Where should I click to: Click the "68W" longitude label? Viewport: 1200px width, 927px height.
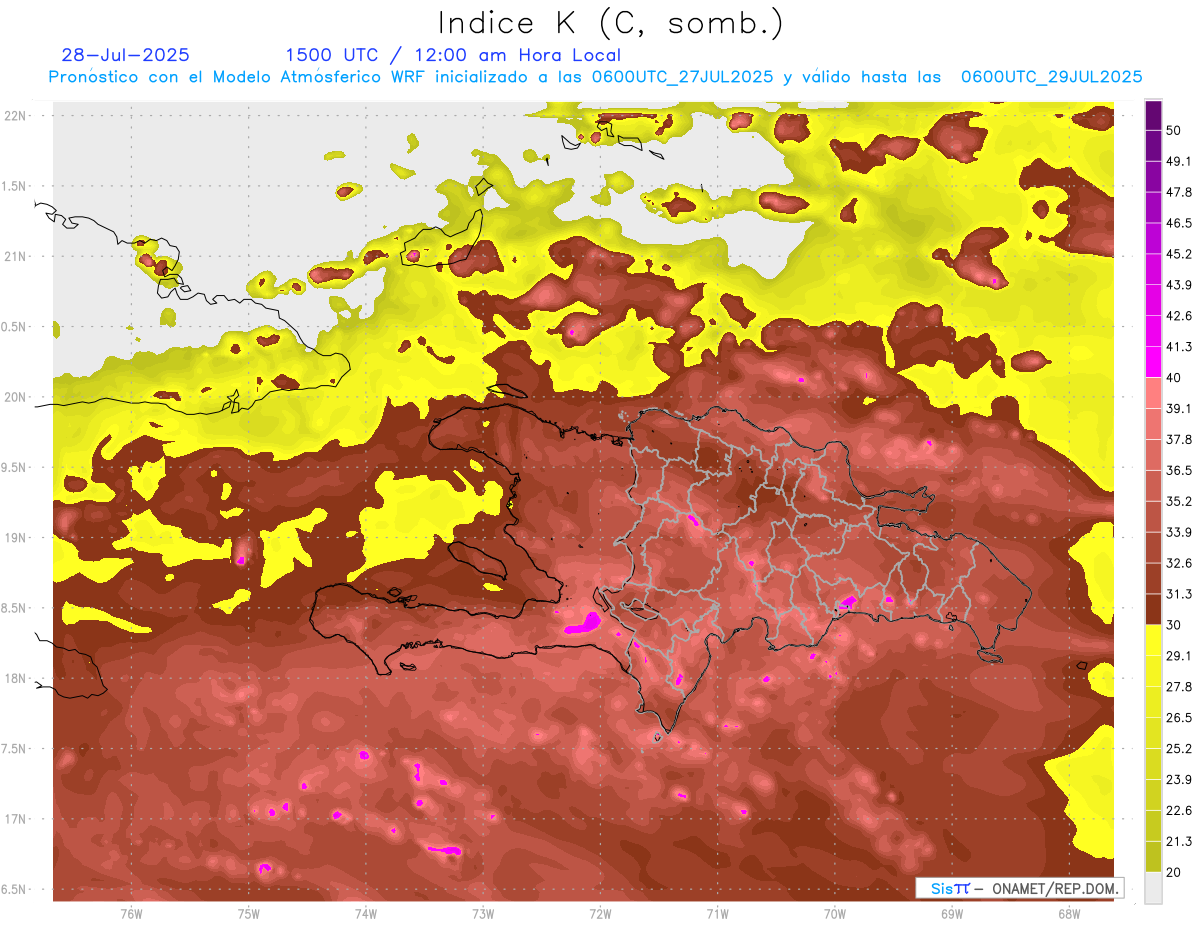(x=1069, y=914)
